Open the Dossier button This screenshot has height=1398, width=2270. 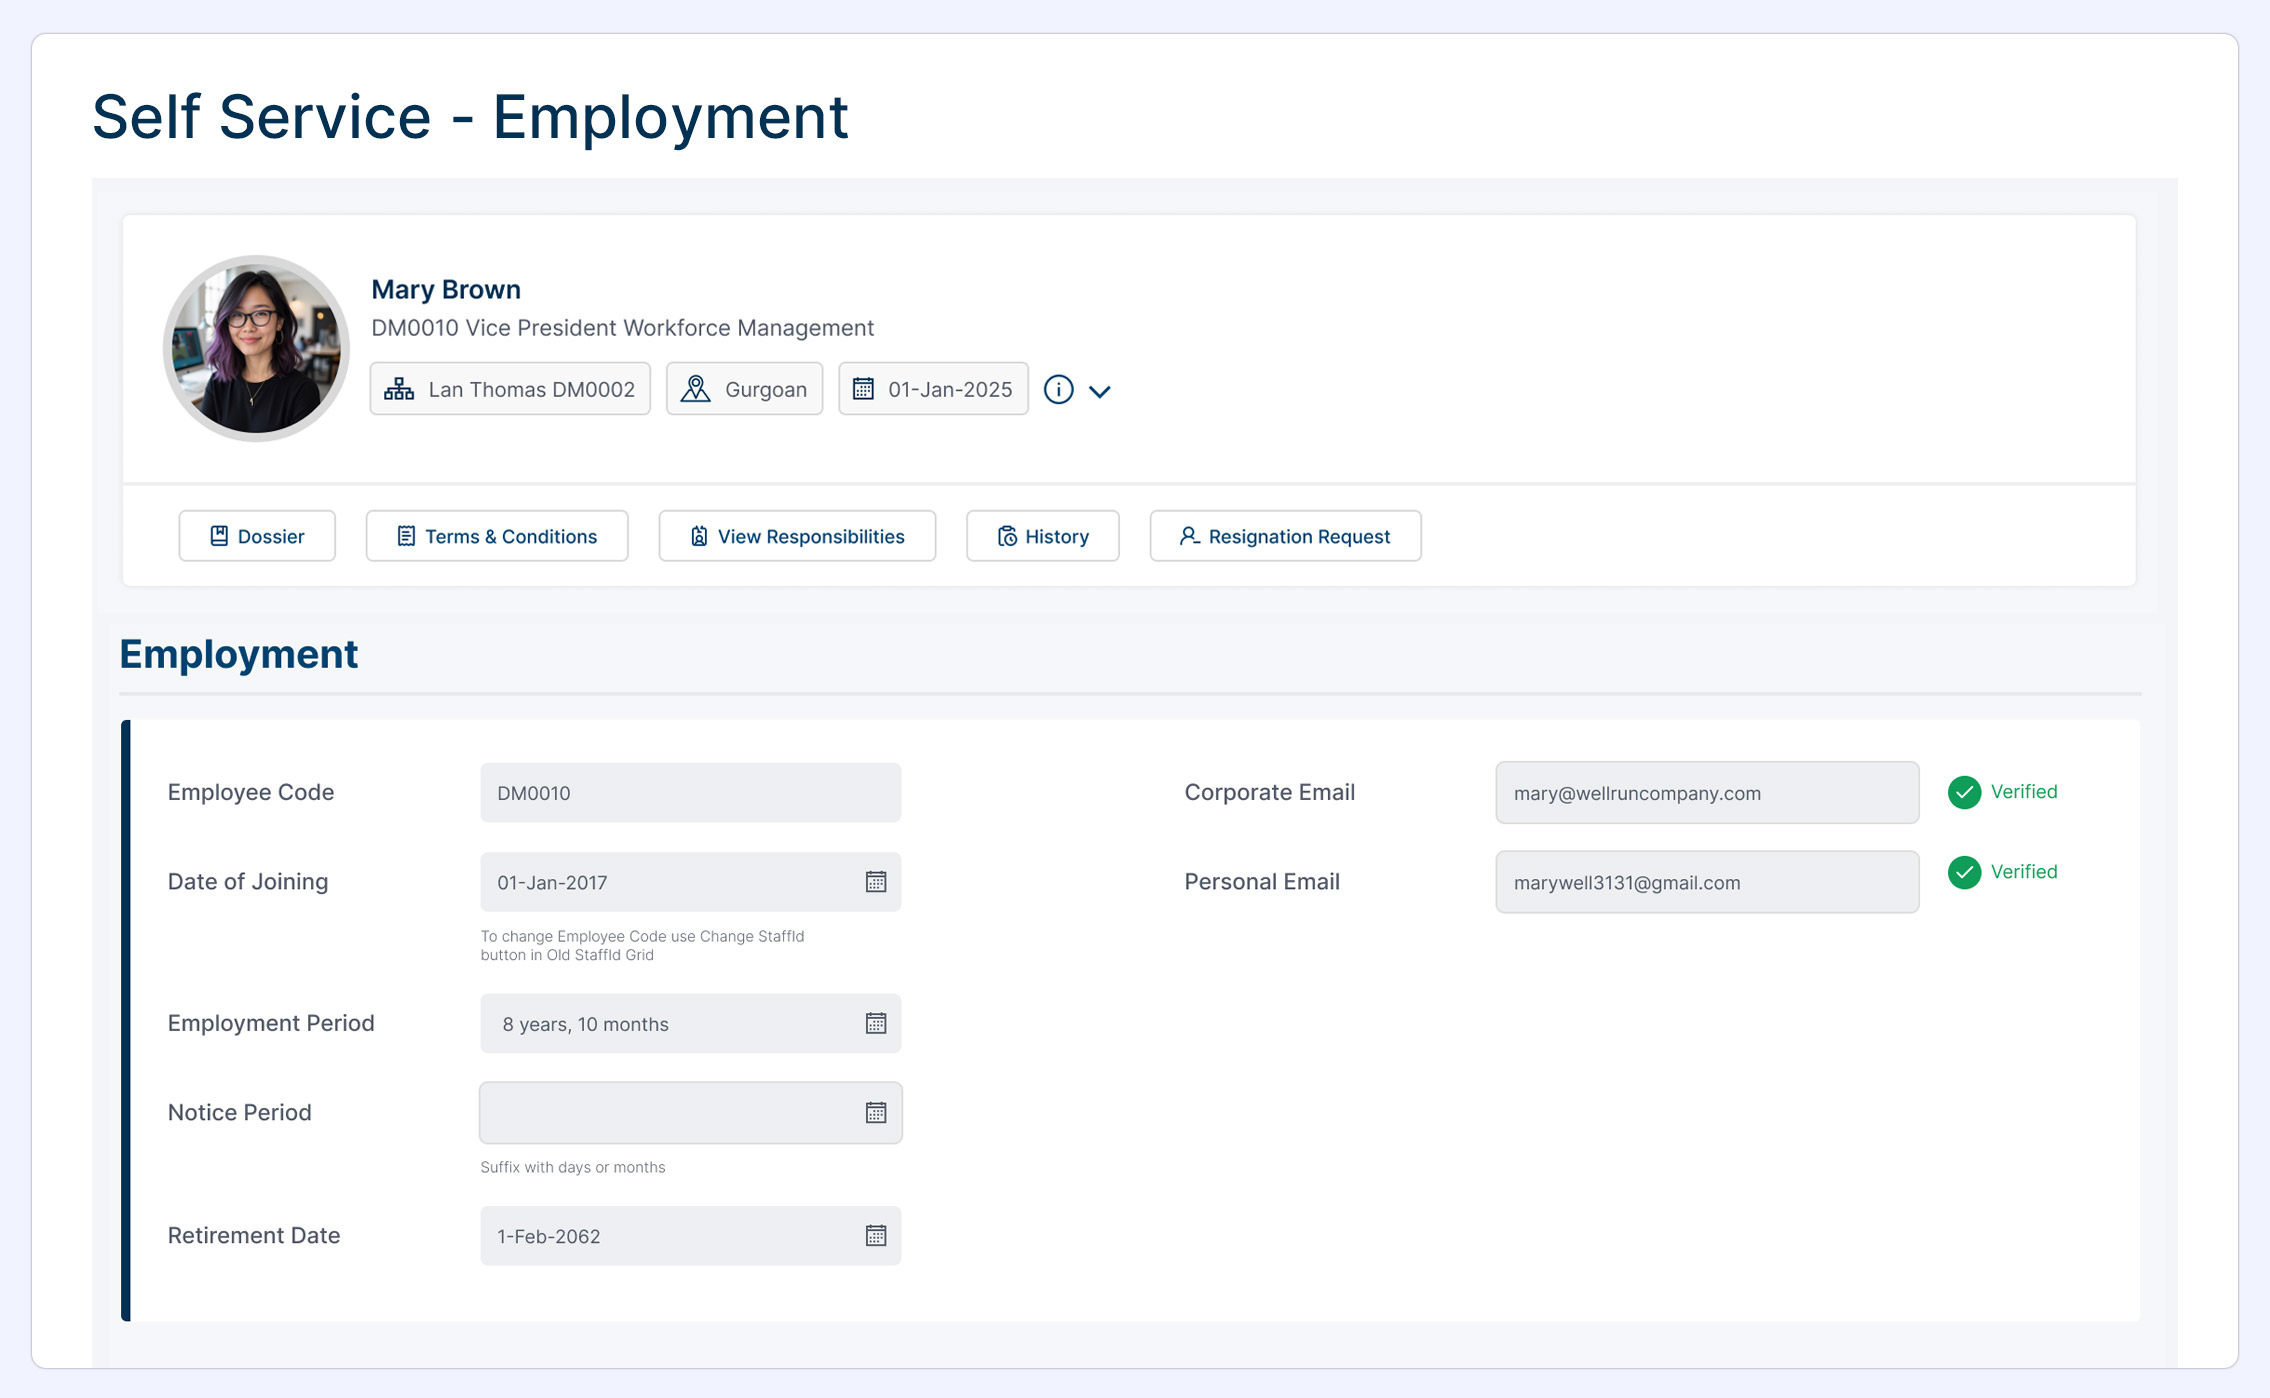[257, 536]
